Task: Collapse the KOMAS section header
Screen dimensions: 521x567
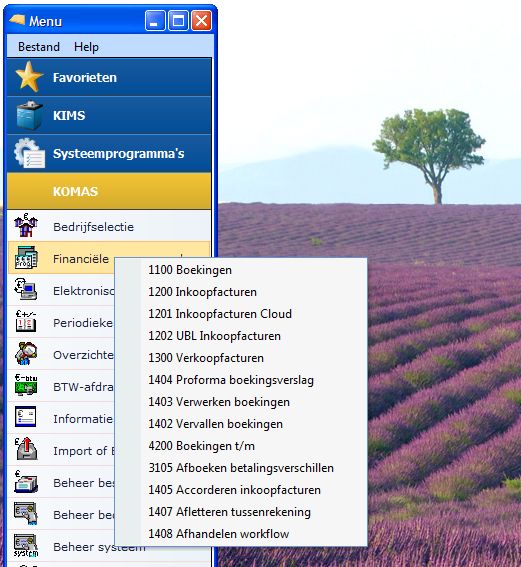Action: tap(109, 191)
